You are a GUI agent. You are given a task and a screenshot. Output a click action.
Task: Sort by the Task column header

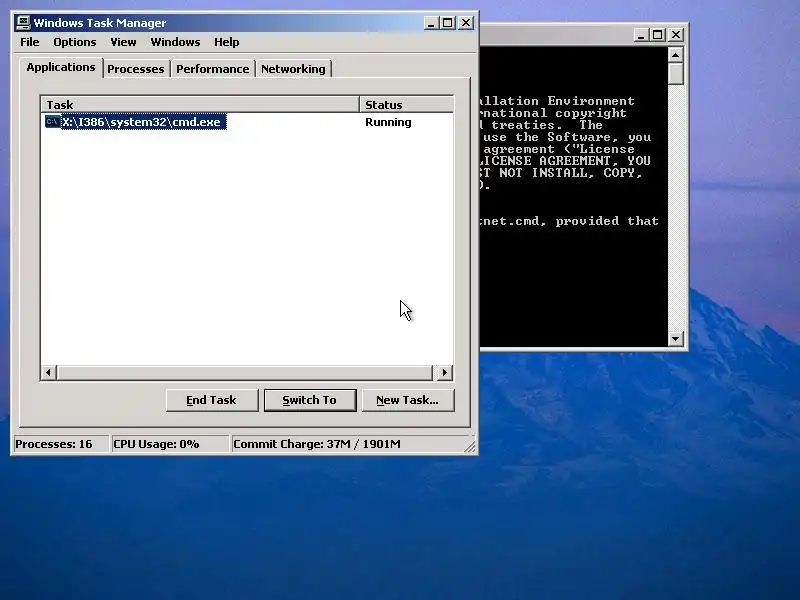pos(200,105)
